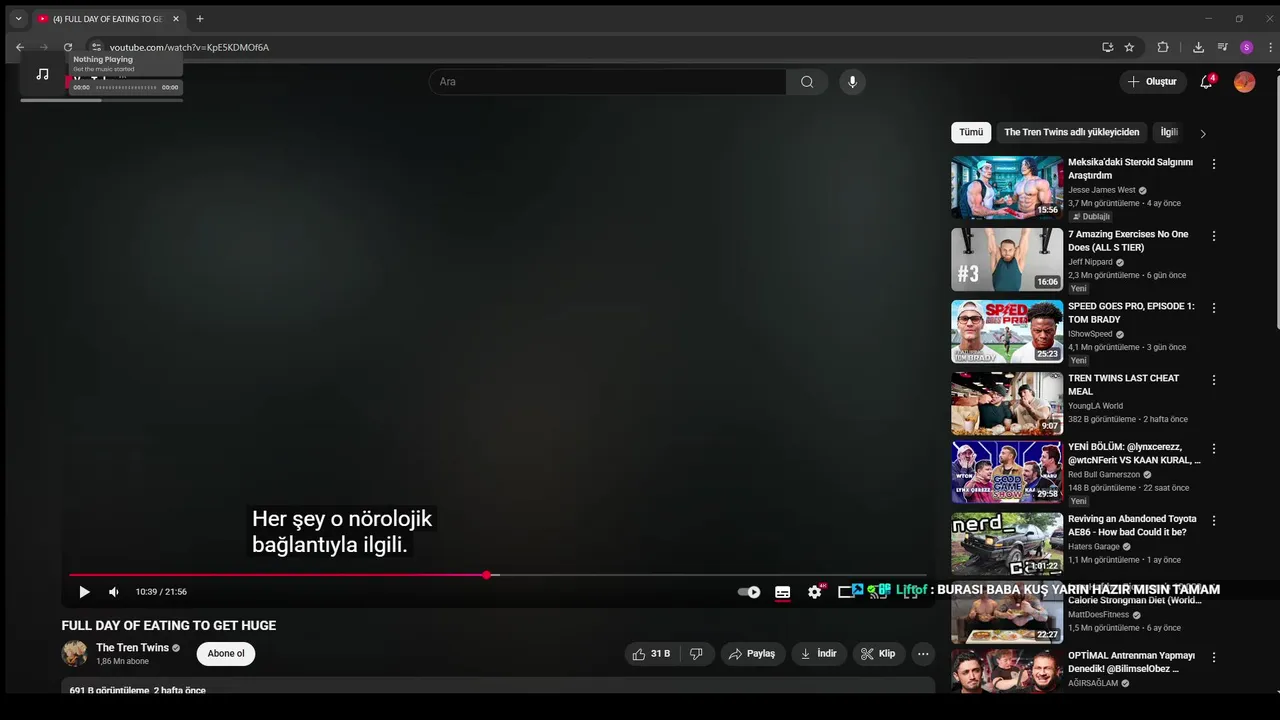1280x720 pixels.
Task: Open SPEED GOES PRO Tom Brady thumbnail
Action: click(1007, 331)
